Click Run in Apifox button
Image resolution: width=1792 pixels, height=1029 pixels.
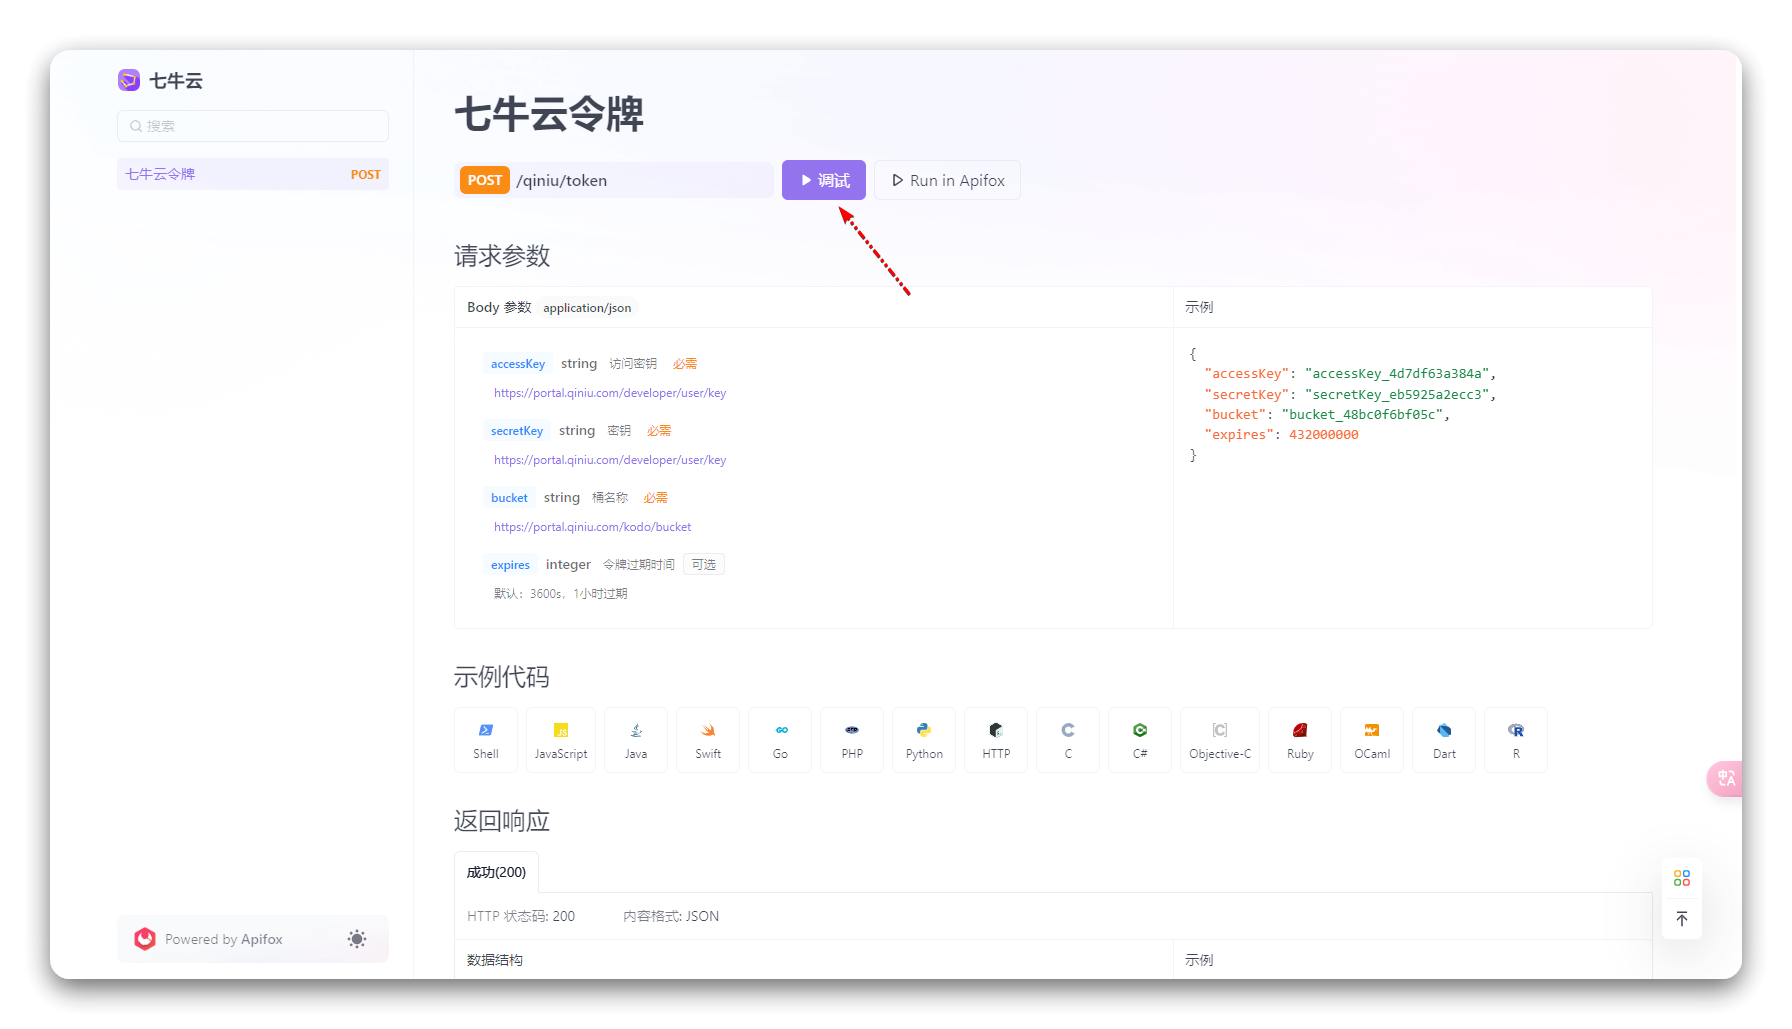pyautogui.click(x=947, y=180)
